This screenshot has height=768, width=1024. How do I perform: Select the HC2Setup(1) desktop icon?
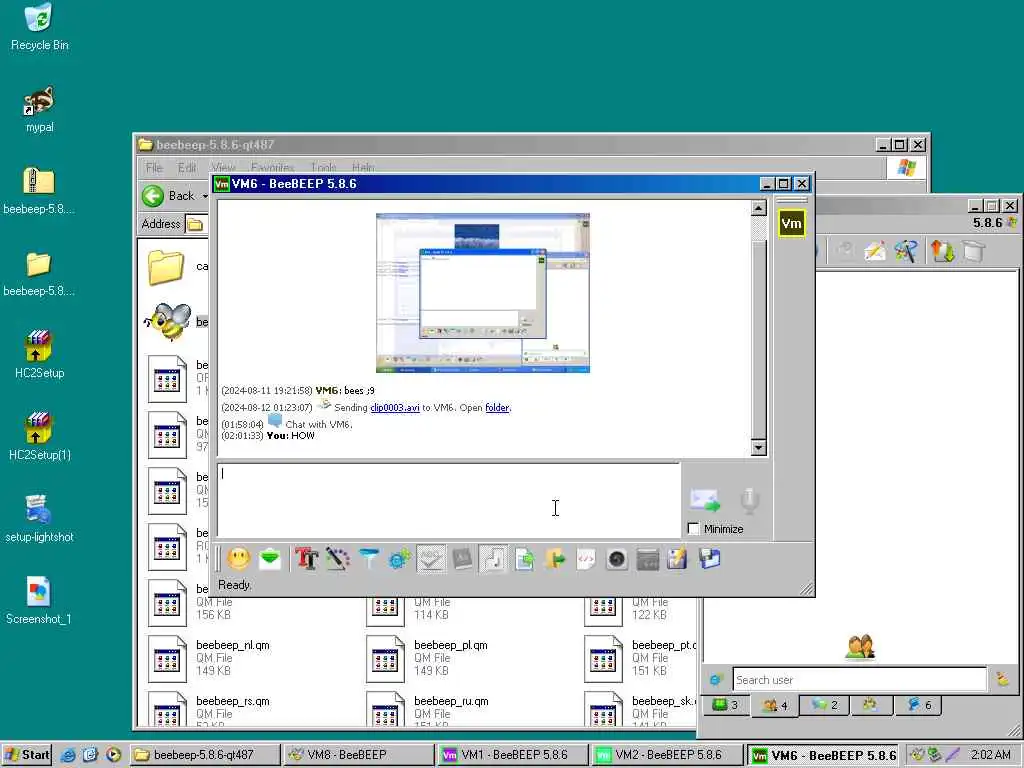point(39,437)
